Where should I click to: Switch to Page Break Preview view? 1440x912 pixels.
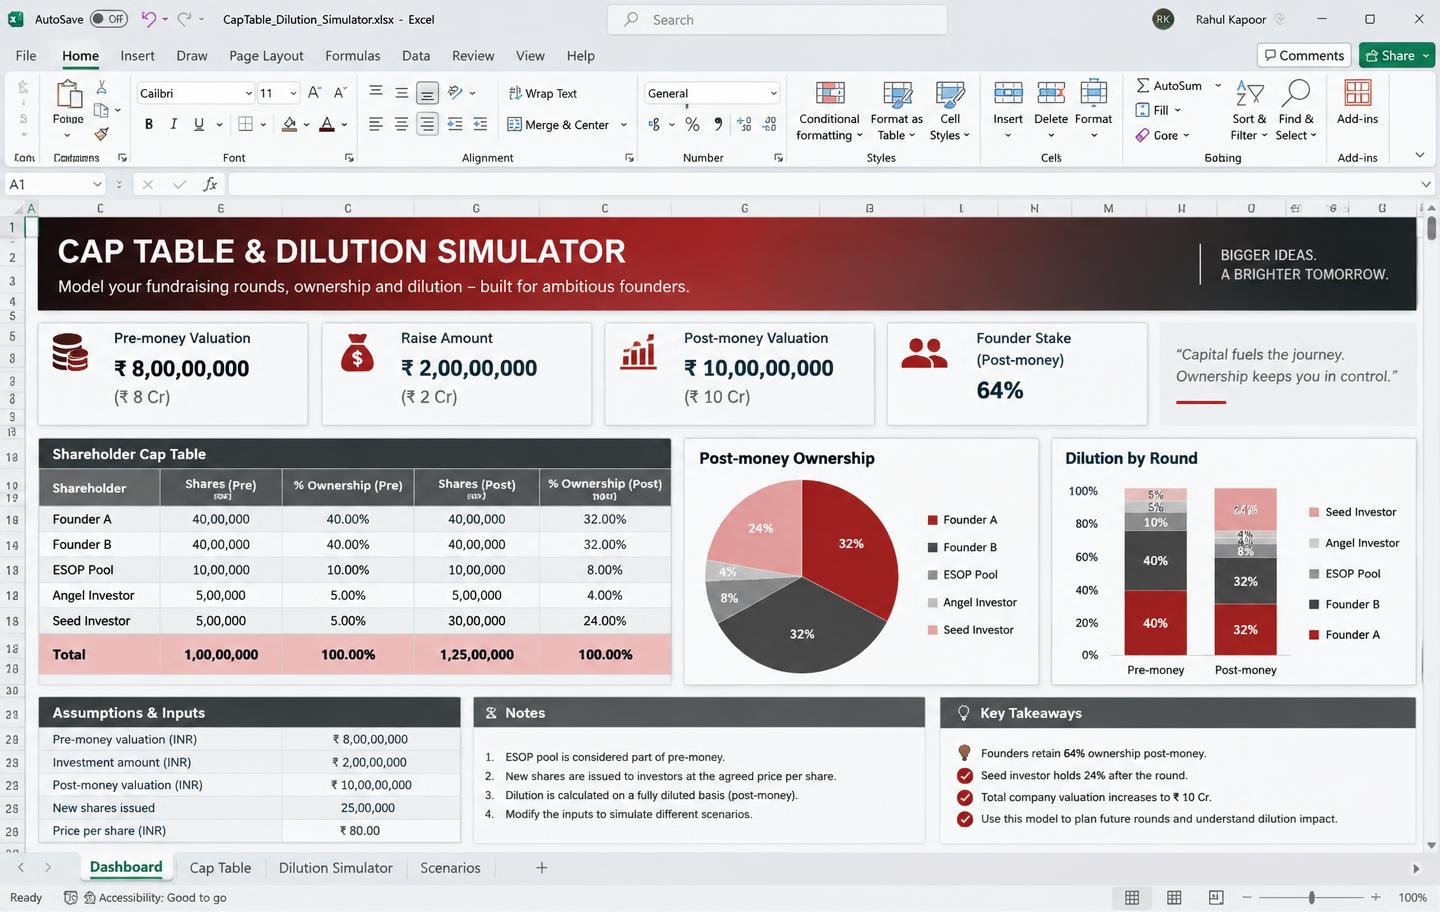(1216, 897)
